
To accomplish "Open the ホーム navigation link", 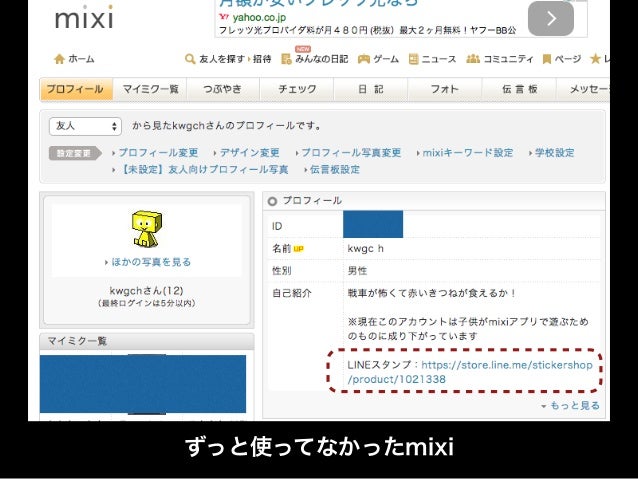I will tap(81, 59).
